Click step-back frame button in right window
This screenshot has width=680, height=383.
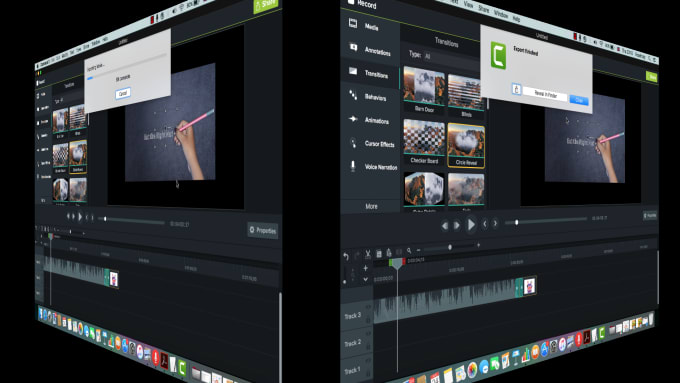tap(445, 226)
